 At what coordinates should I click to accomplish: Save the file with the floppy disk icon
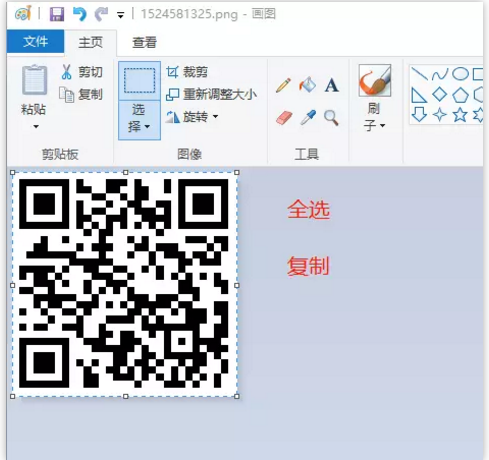(x=57, y=14)
